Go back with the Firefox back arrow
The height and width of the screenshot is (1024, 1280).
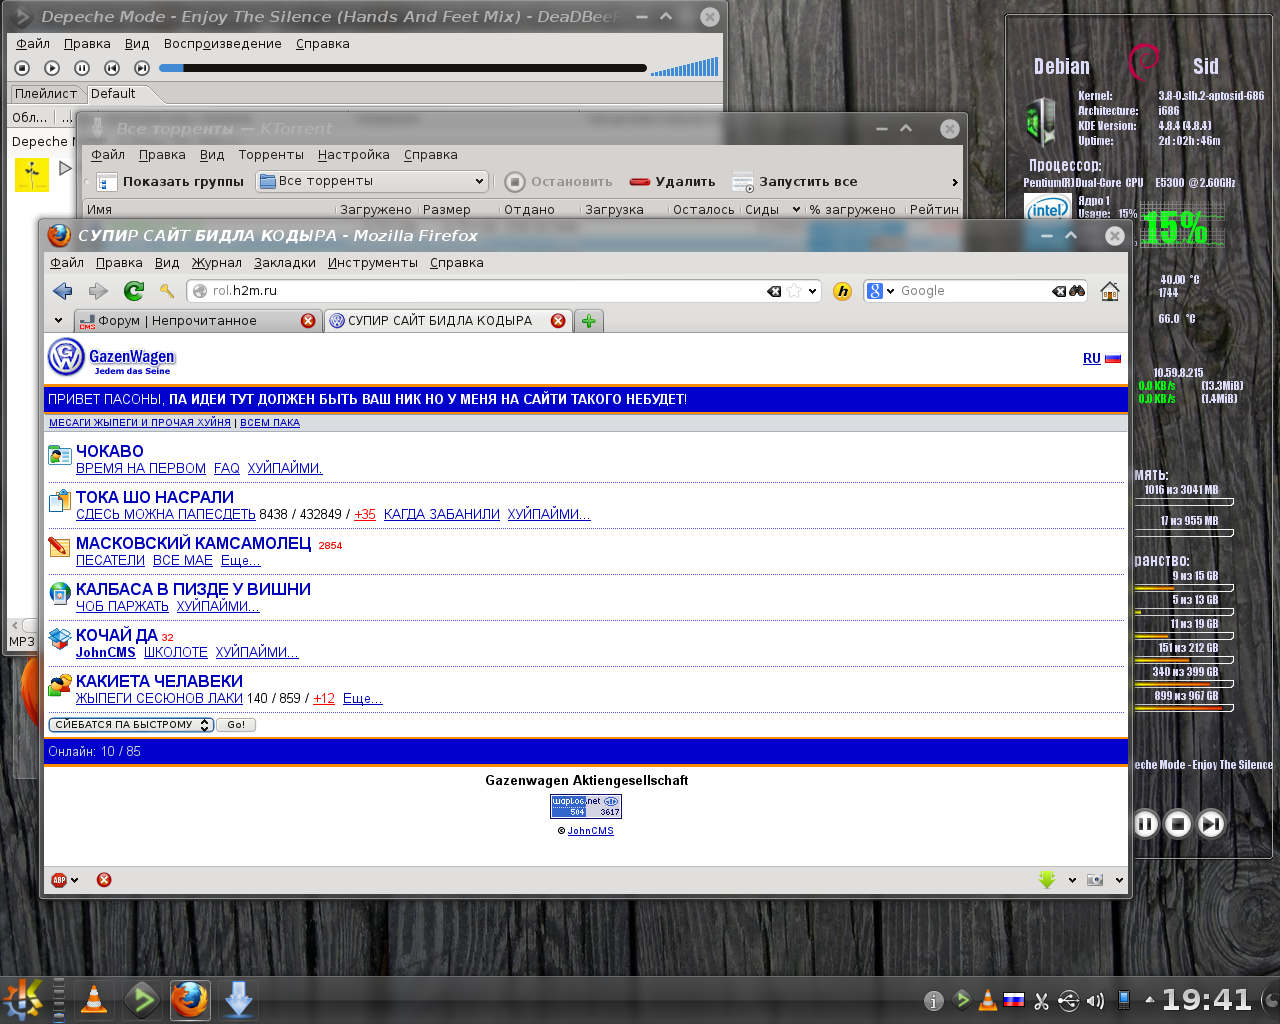63,291
